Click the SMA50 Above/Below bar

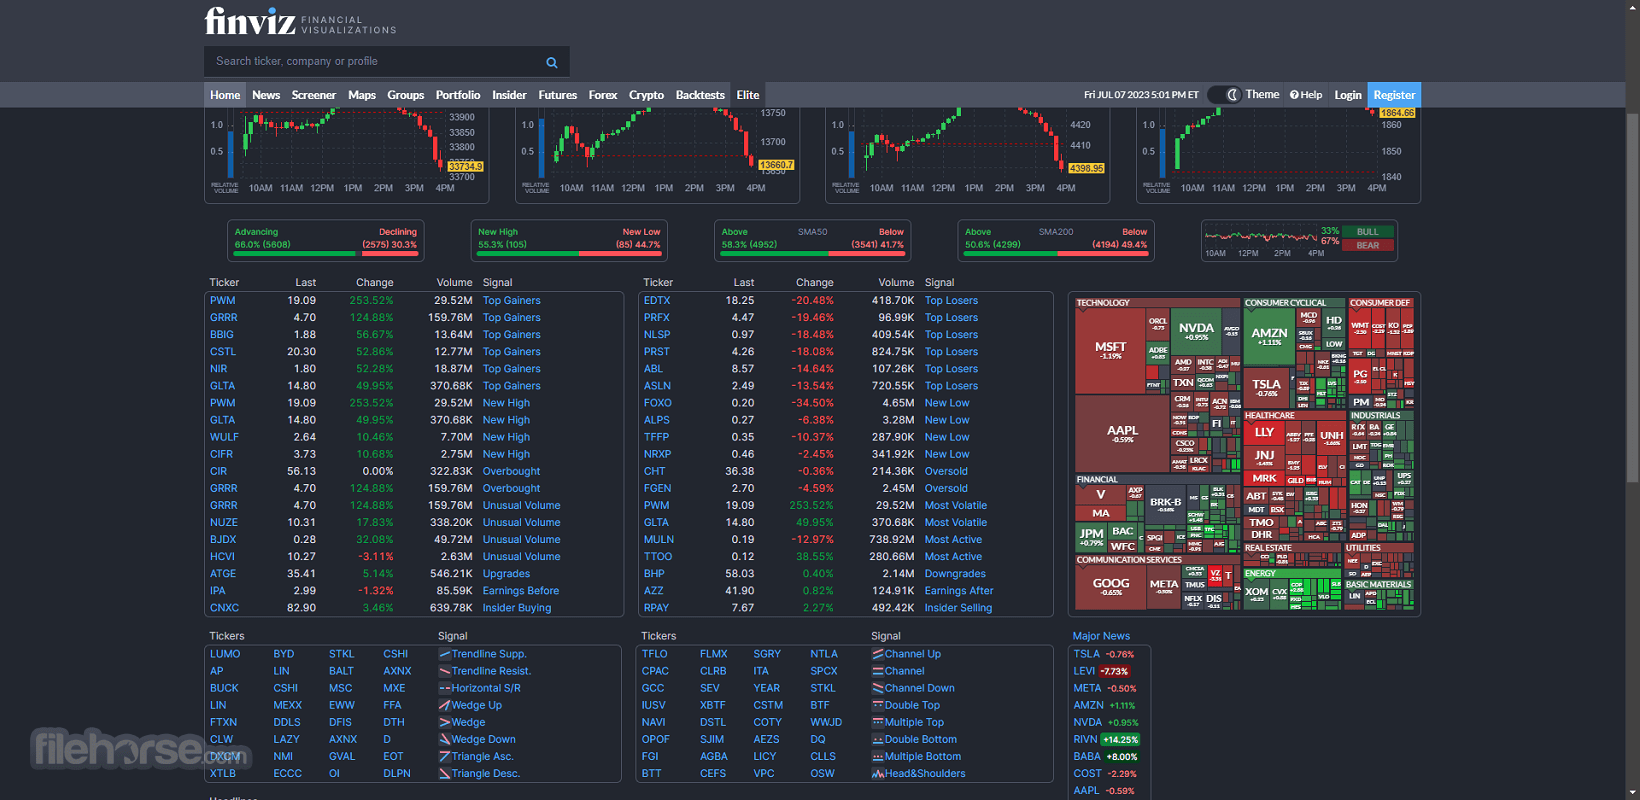[x=812, y=254]
